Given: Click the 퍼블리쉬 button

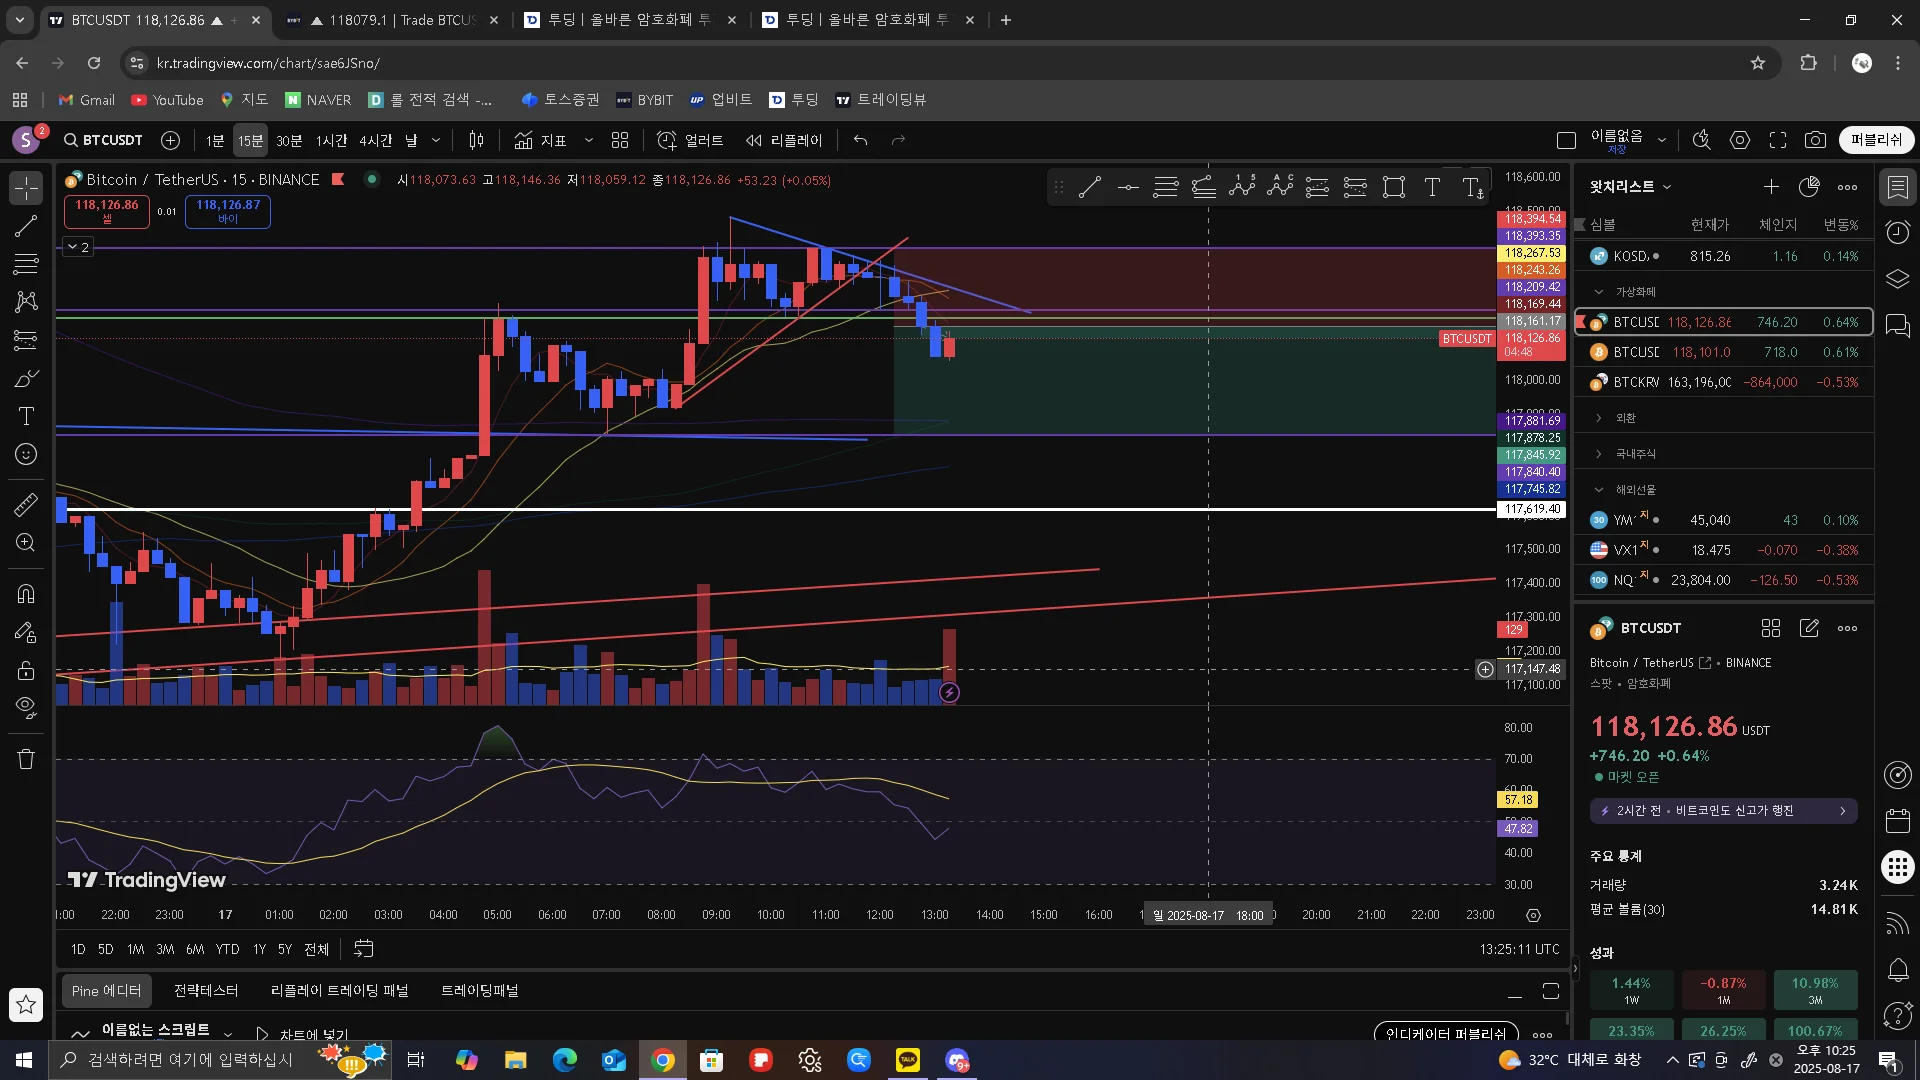Looking at the screenshot, I should pos(1876,140).
